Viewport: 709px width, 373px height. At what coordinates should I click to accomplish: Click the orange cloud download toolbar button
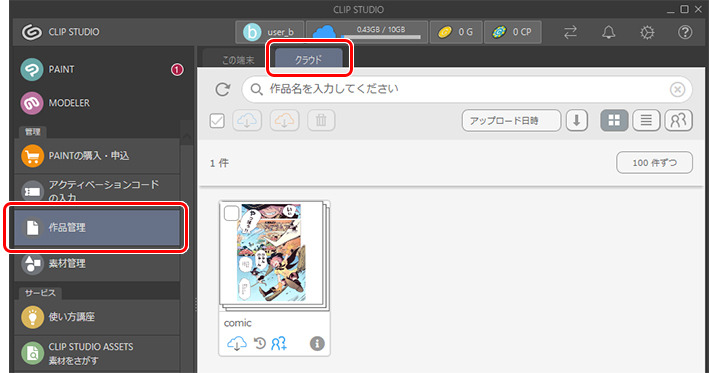click(x=284, y=120)
